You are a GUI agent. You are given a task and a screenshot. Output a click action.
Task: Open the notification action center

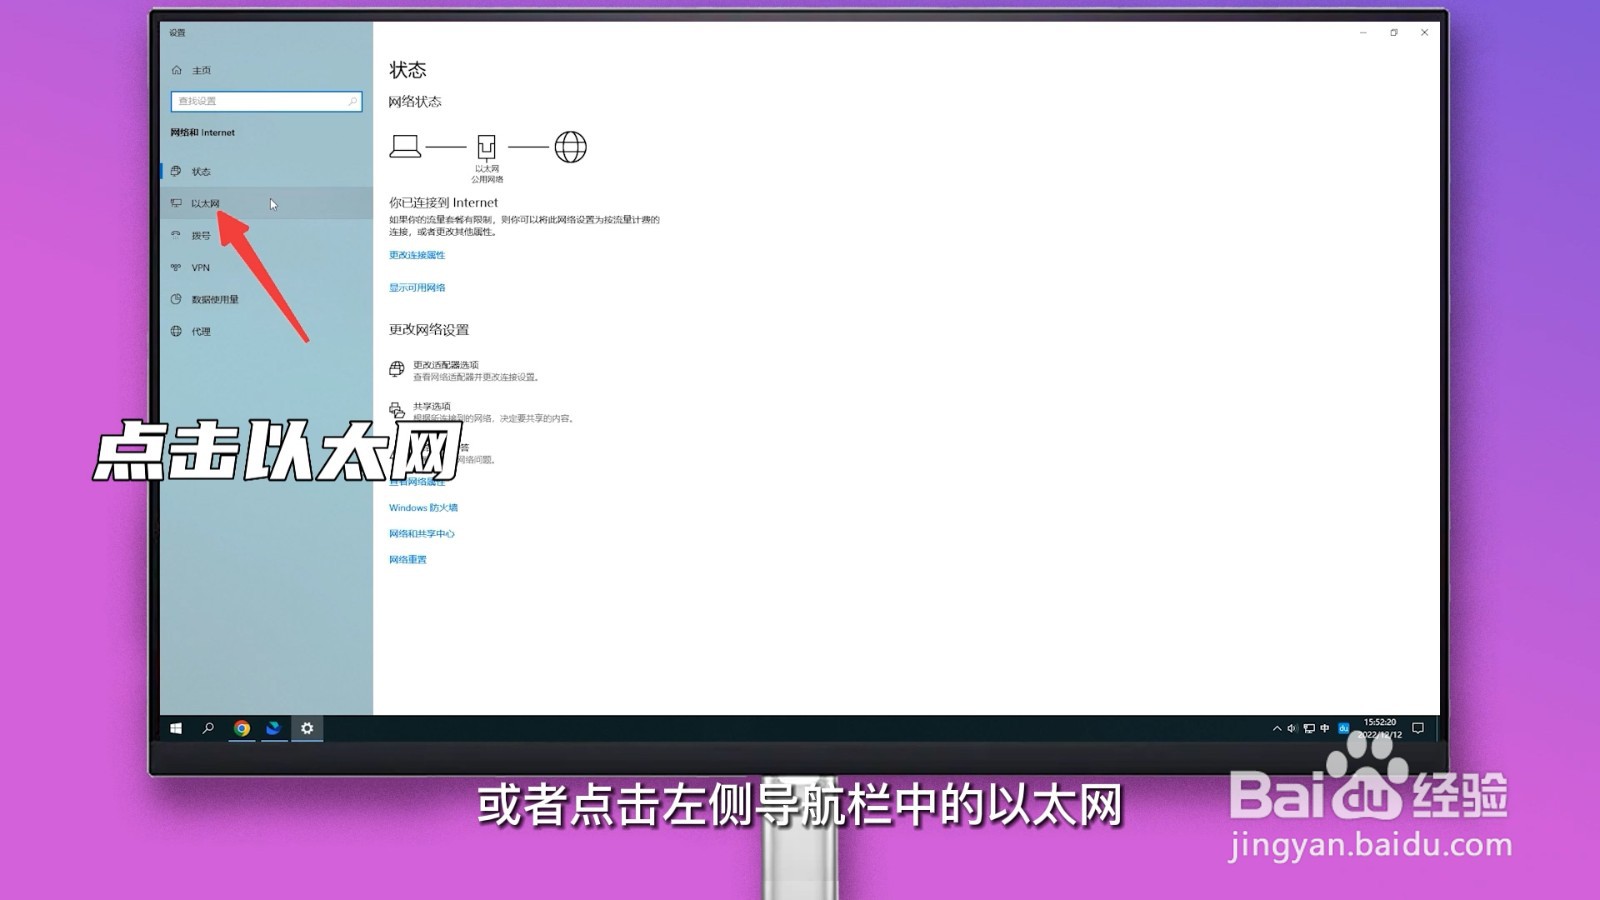1418,728
